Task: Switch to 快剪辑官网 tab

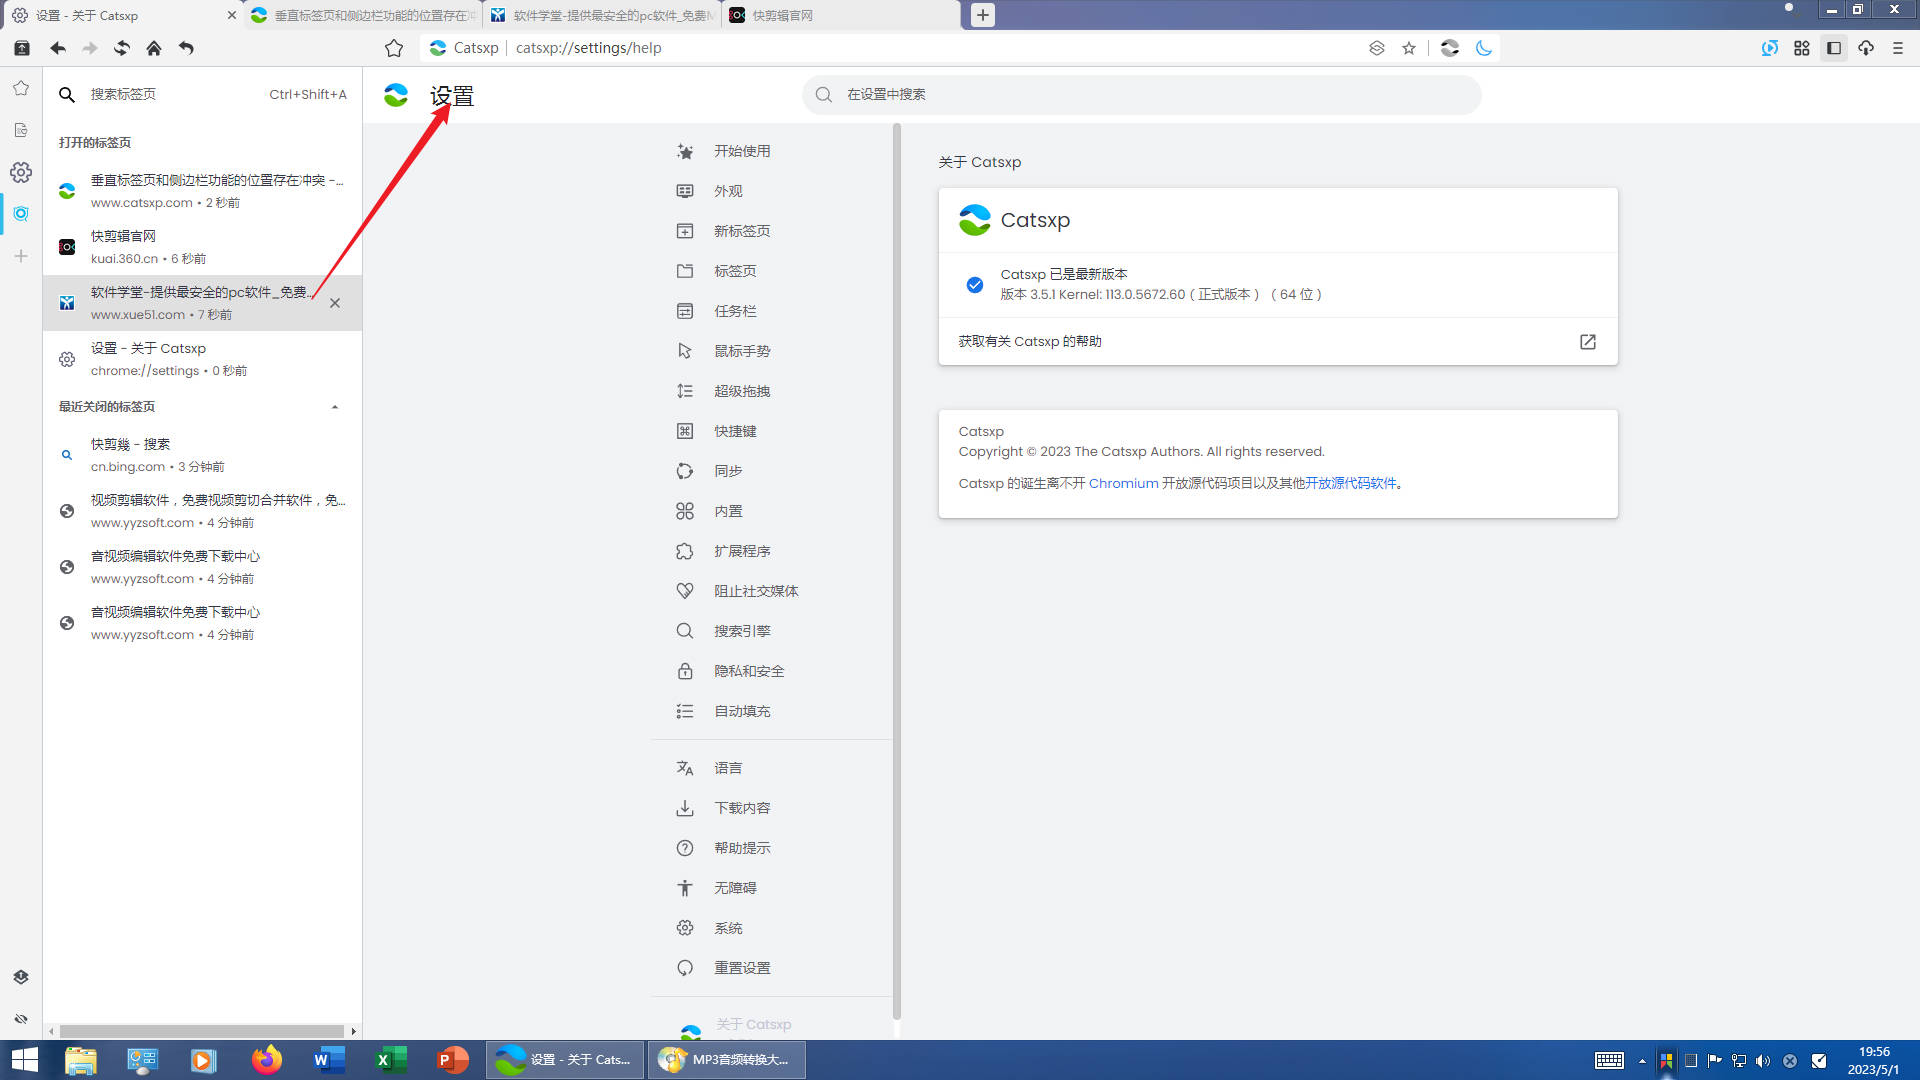Action: click(x=841, y=15)
